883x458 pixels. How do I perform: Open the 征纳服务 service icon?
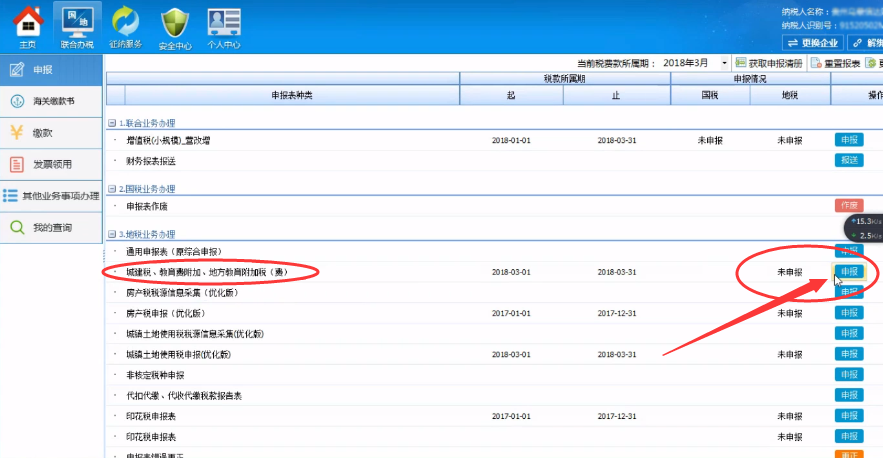[126, 26]
